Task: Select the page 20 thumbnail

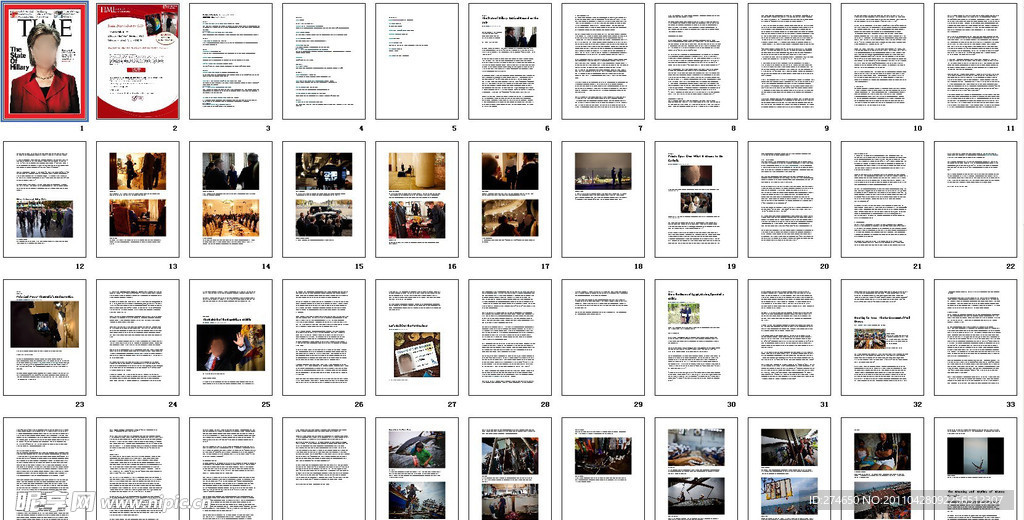Action: coord(789,199)
